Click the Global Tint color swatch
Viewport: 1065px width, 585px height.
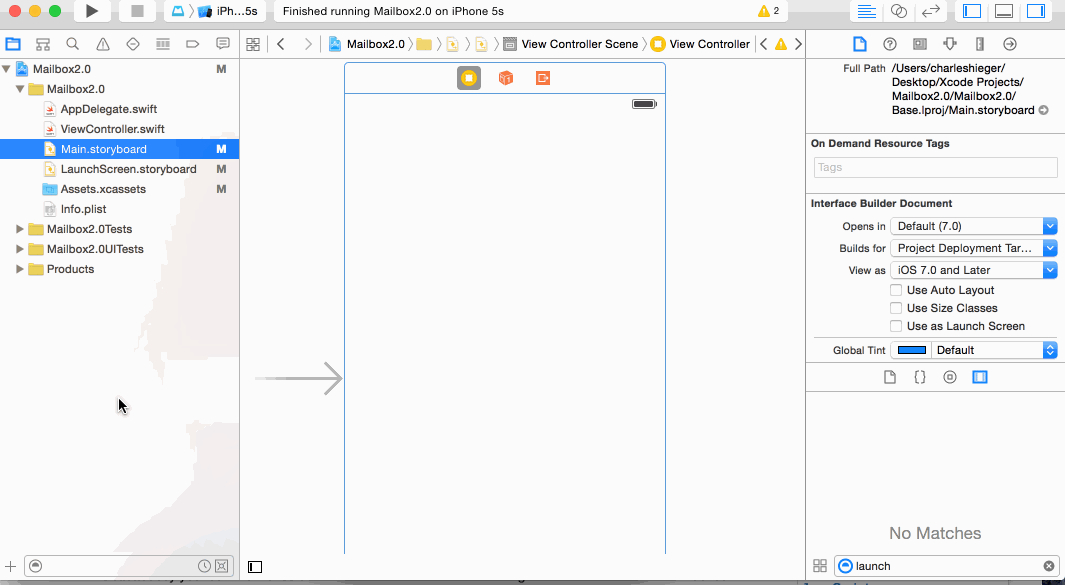point(911,349)
